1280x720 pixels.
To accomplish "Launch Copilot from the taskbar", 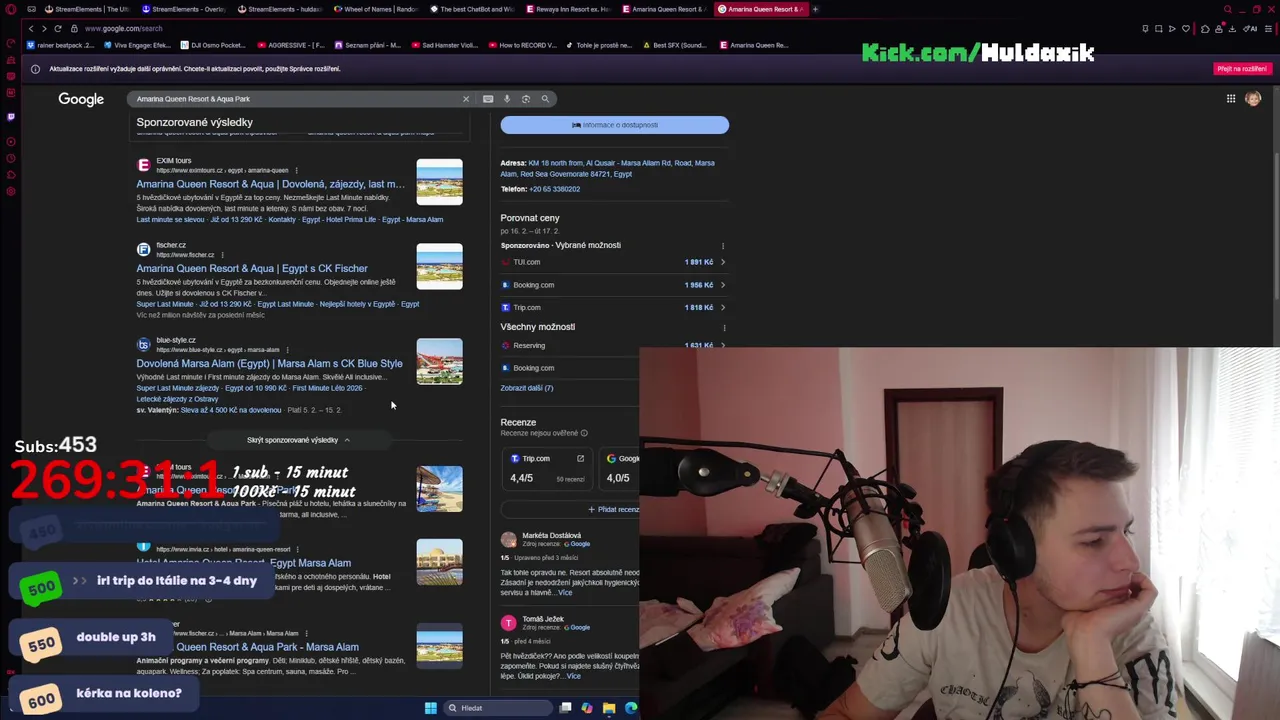I will (587, 708).
